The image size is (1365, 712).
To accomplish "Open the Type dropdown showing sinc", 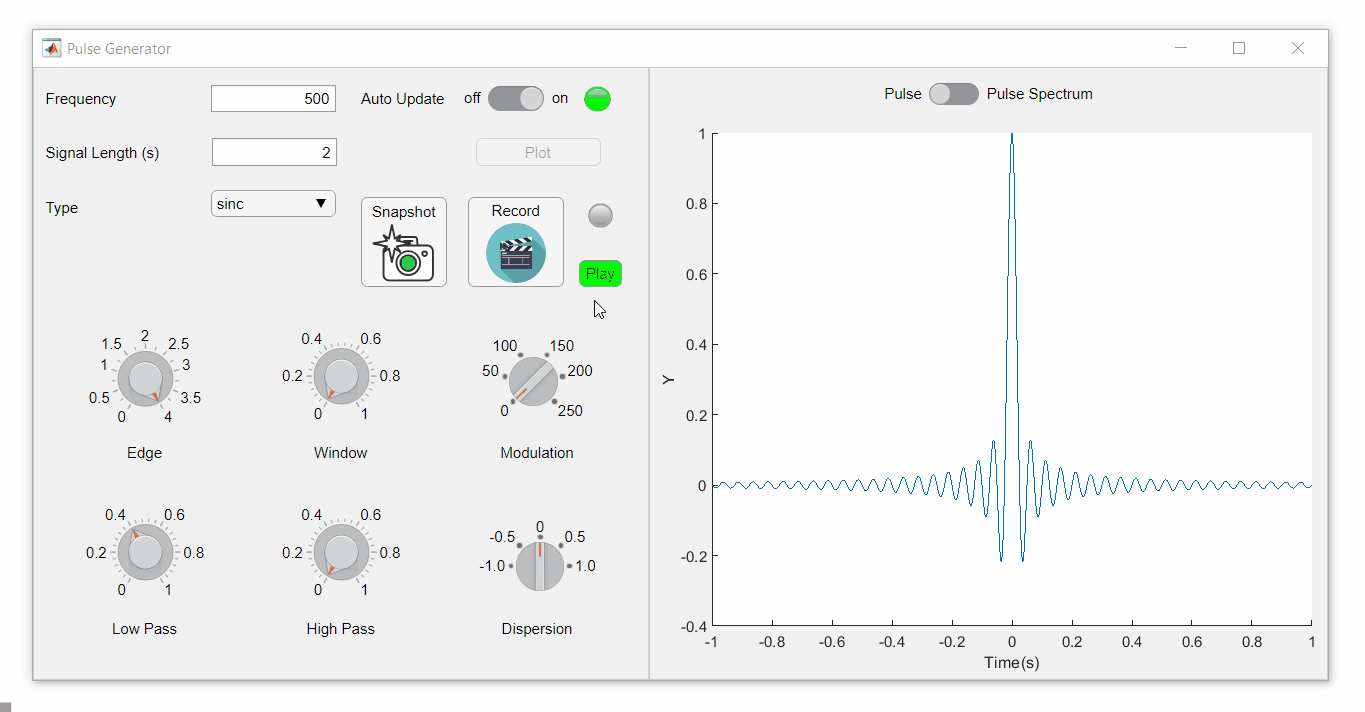I will (x=273, y=204).
